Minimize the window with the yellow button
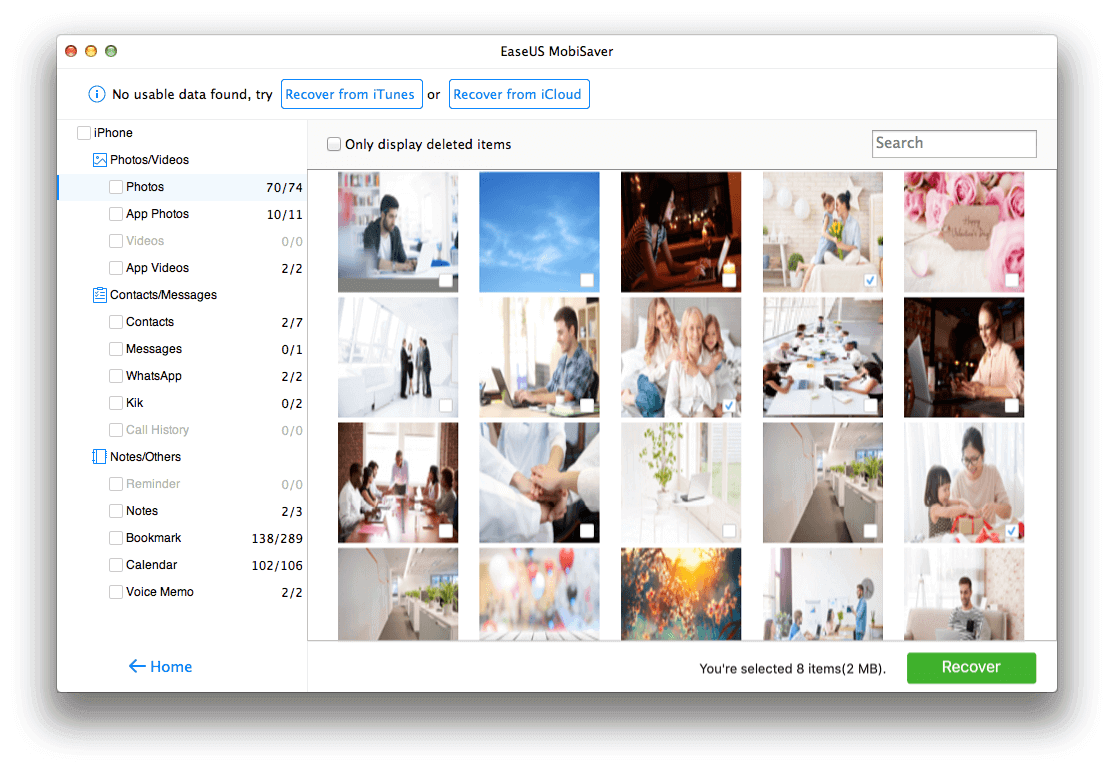The image size is (1114, 771). [x=91, y=51]
